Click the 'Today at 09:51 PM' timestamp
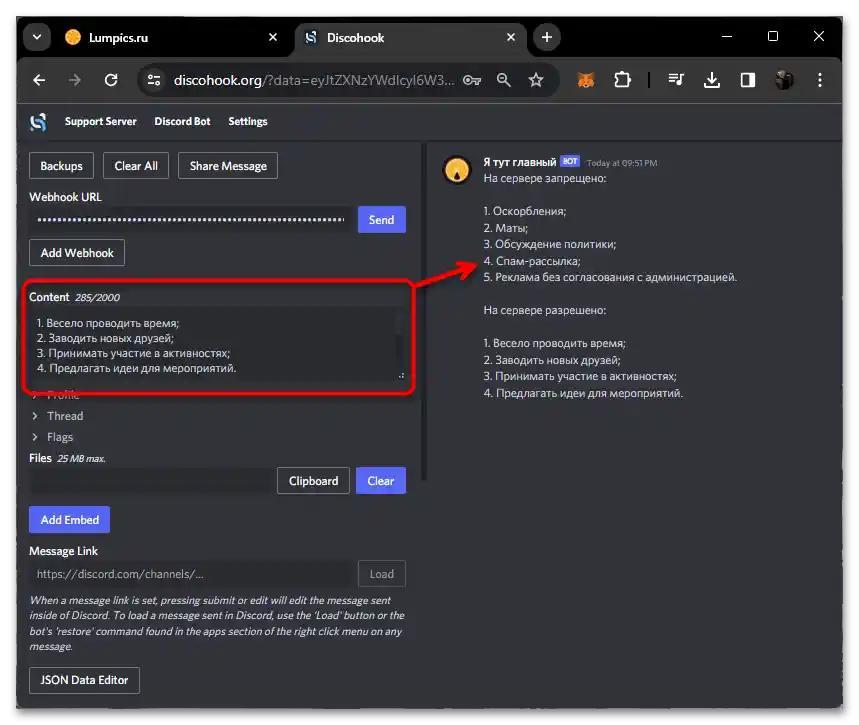Screen dimensions: 859x725 tap(622, 163)
